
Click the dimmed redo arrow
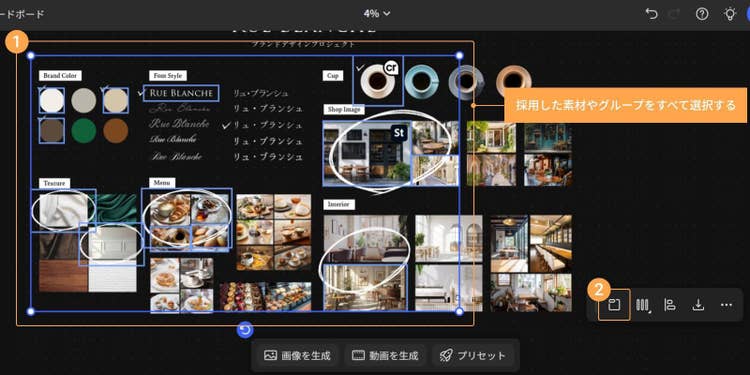(x=674, y=14)
